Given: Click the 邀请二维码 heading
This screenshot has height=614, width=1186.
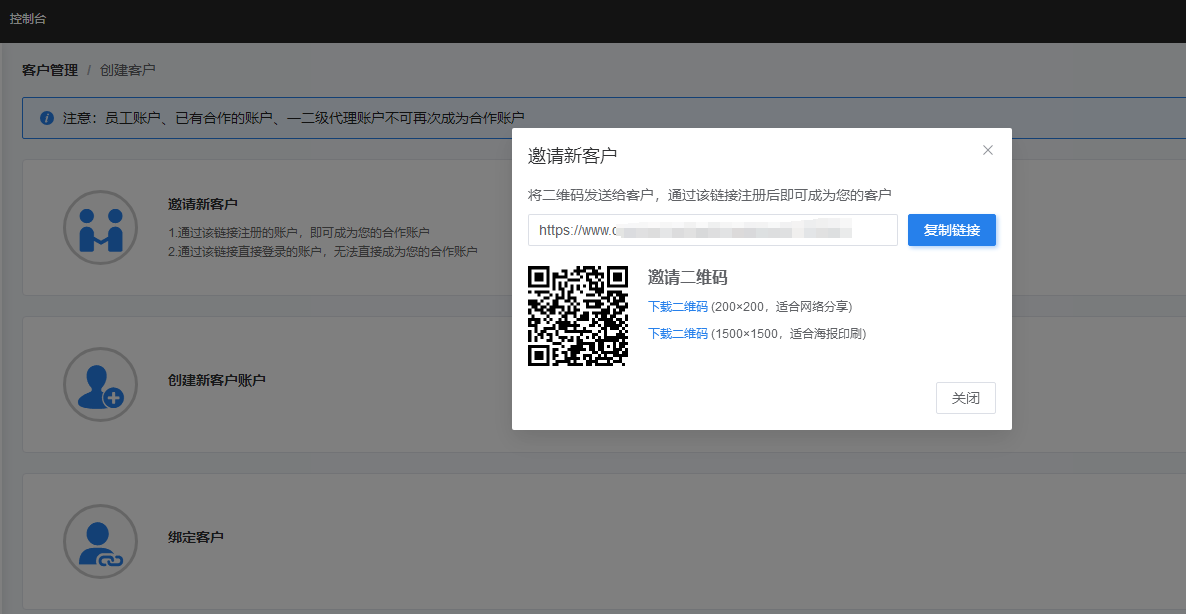Looking at the screenshot, I should [688, 278].
